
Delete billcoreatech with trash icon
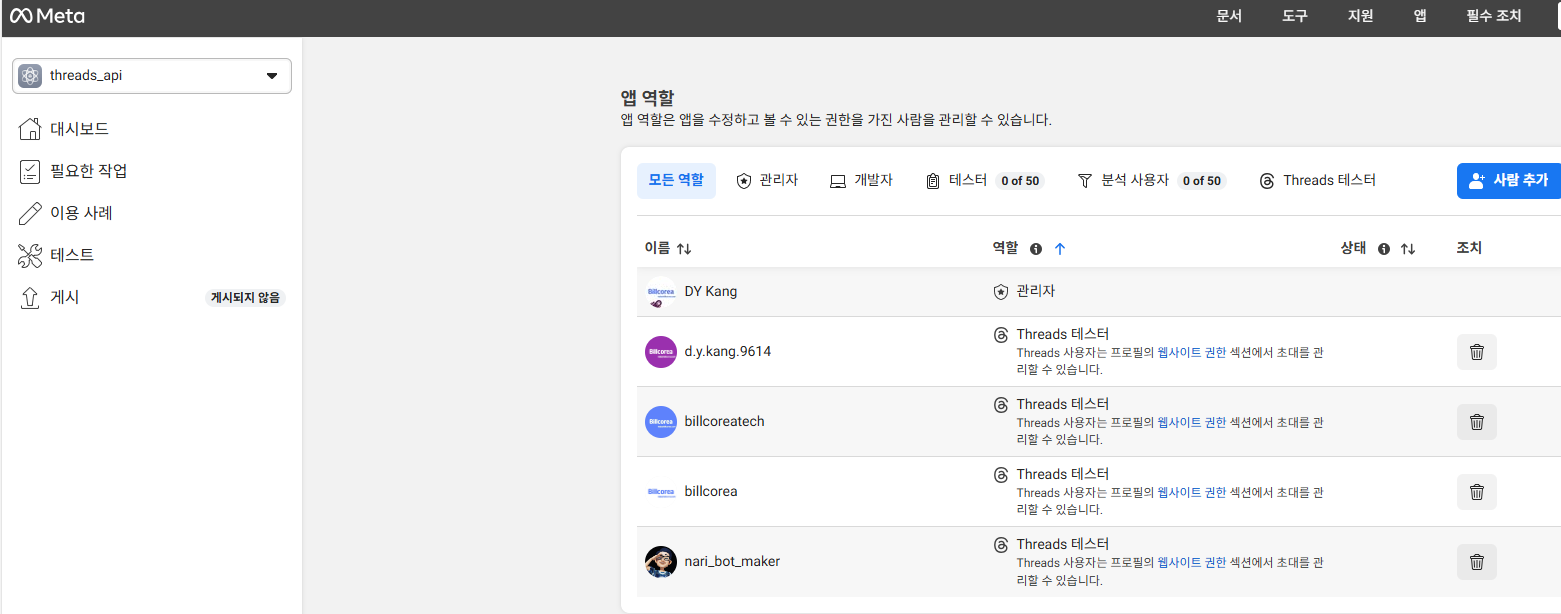coord(1476,422)
